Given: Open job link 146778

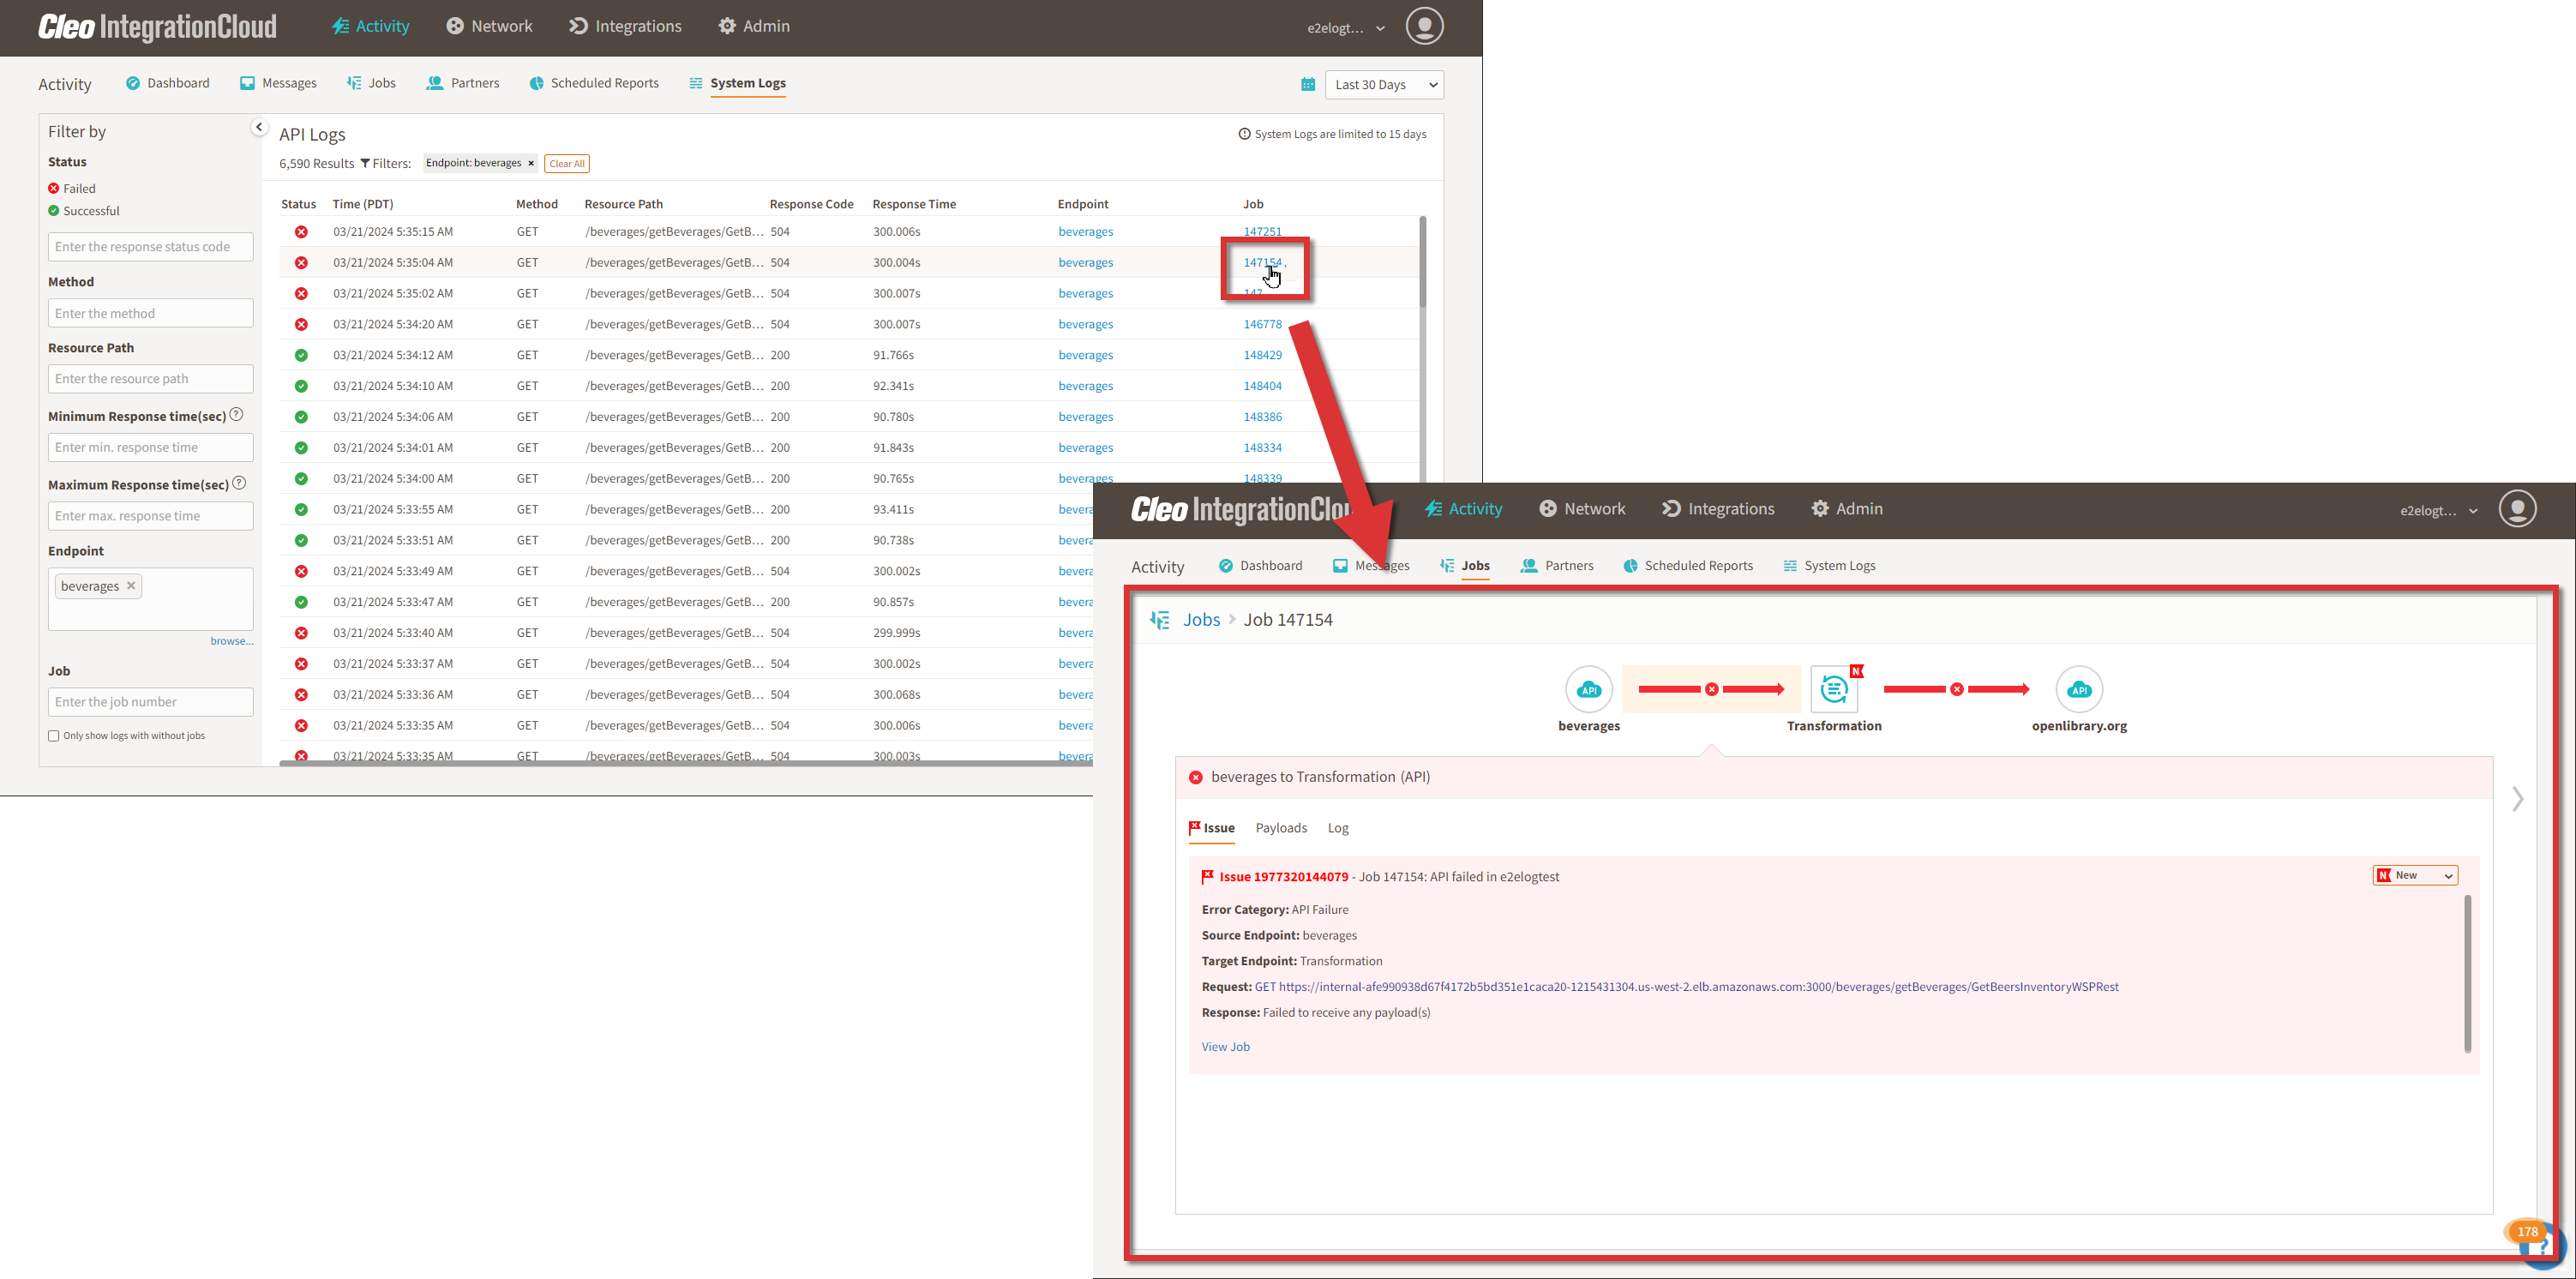Looking at the screenshot, I should (x=1262, y=325).
